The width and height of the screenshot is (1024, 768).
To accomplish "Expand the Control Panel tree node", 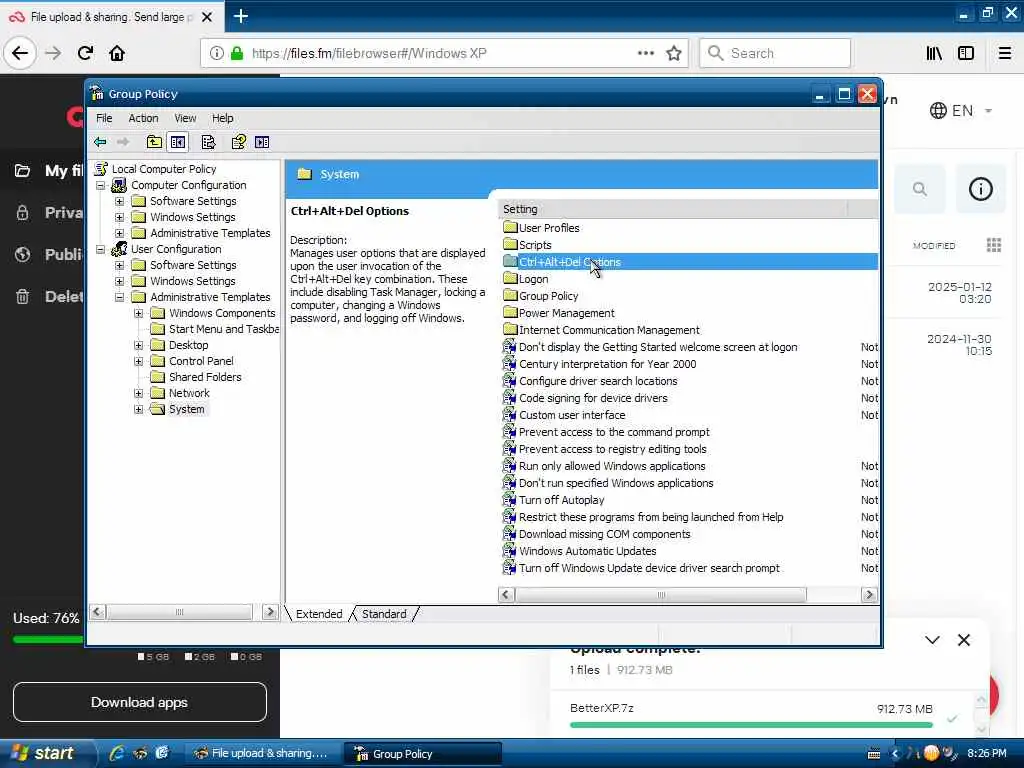I will (138, 361).
